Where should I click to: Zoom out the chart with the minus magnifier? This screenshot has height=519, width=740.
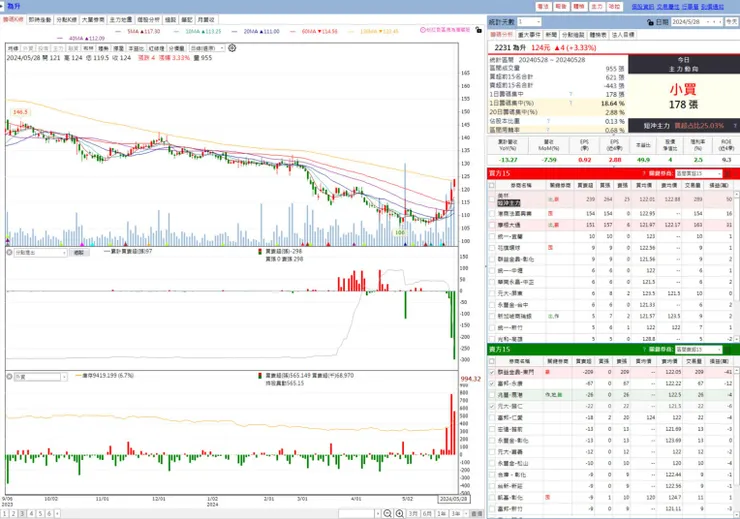(387, 513)
